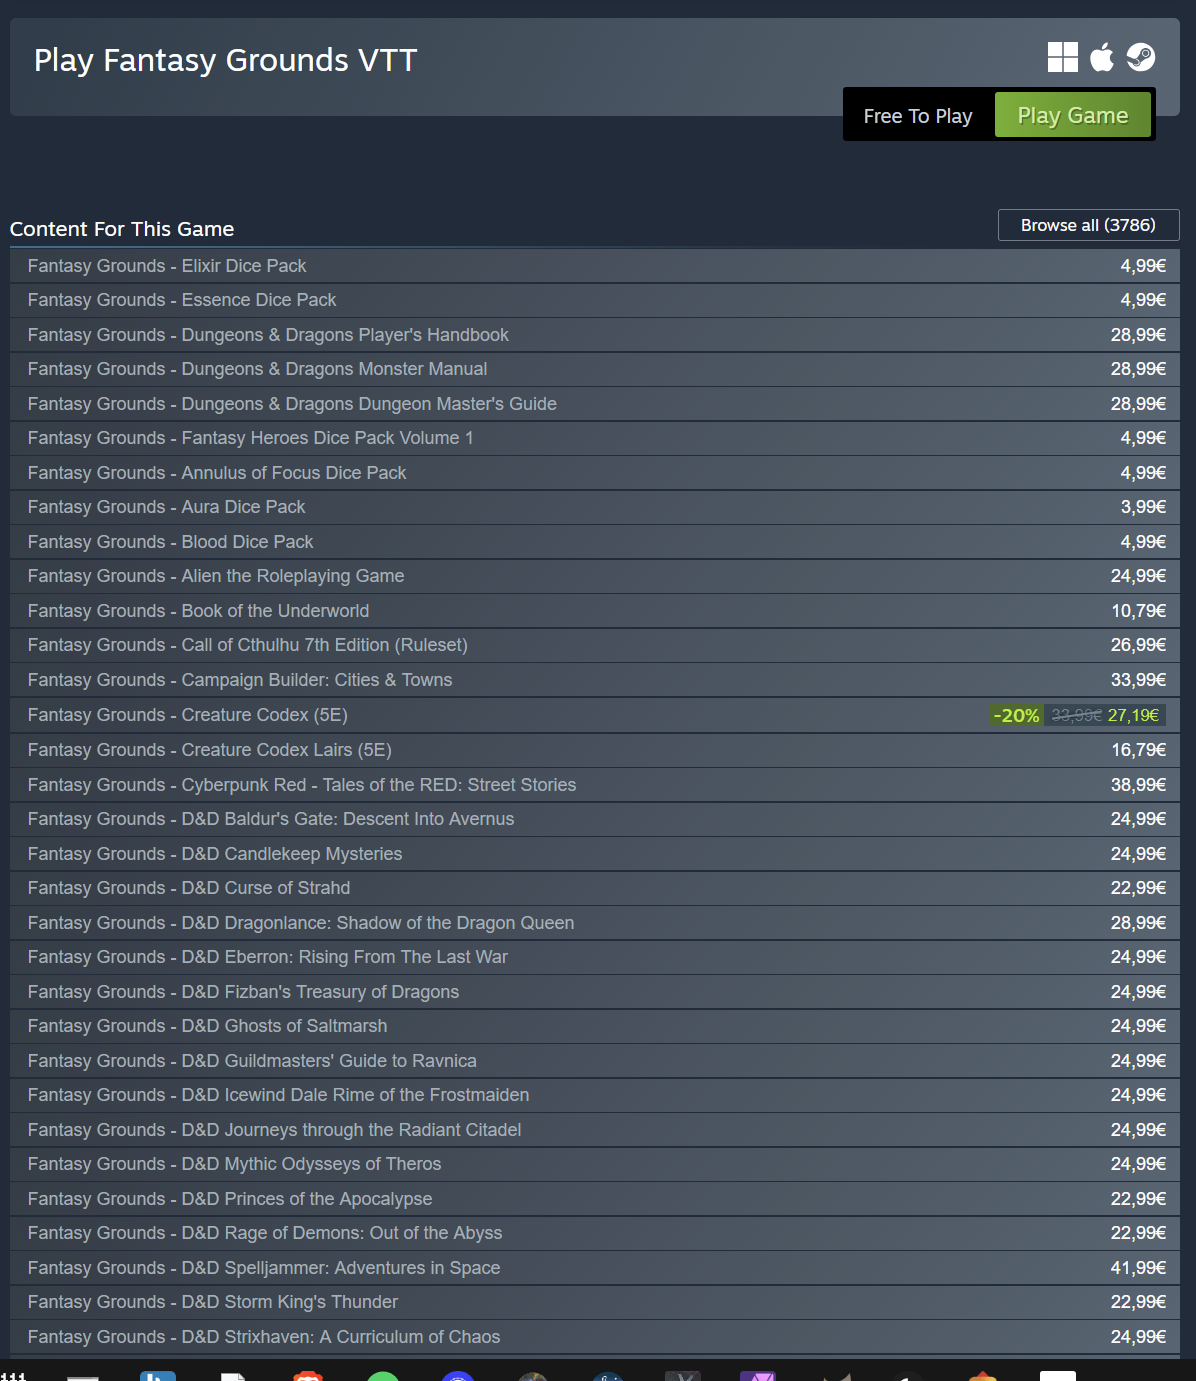Open D&D Candlekeep Mysteries

click(595, 854)
